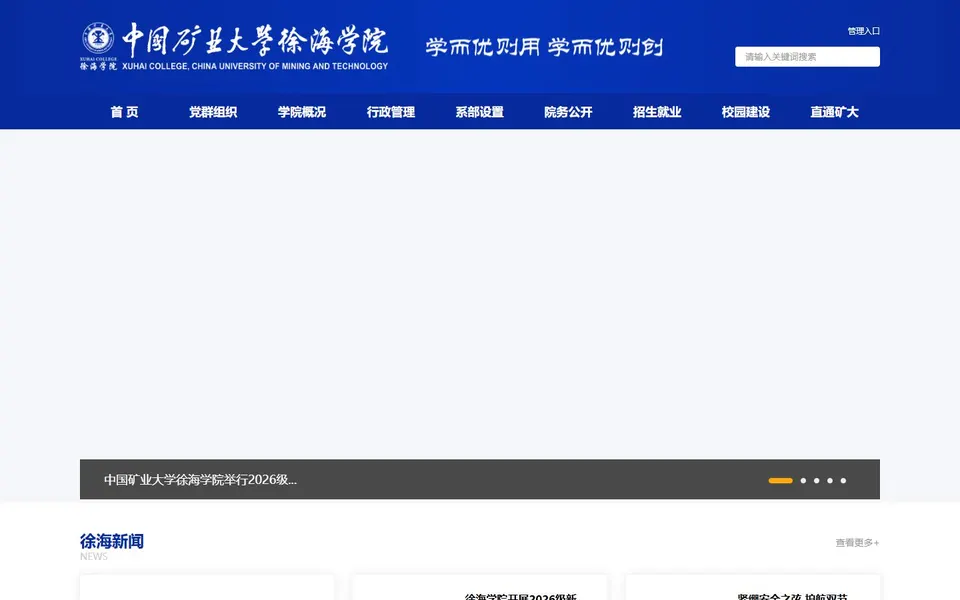Image resolution: width=960 pixels, height=600 pixels.
Task: Open news card 徐海学院开展2026级新
Action: point(520,596)
